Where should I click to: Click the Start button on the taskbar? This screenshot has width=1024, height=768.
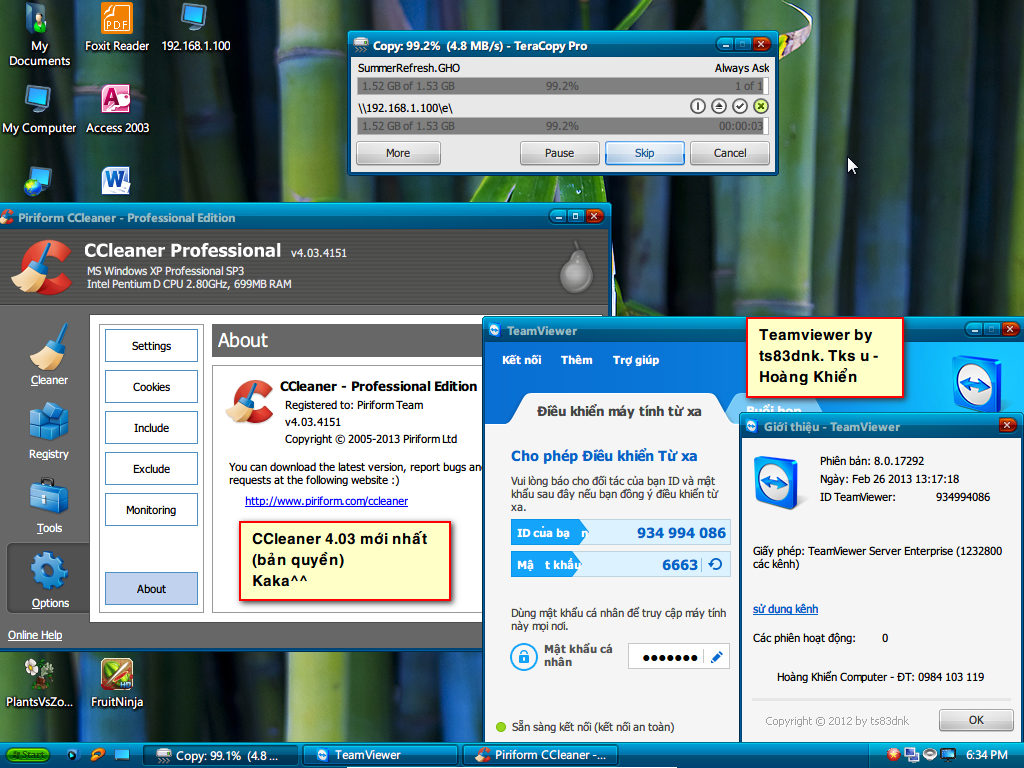[27, 755]
